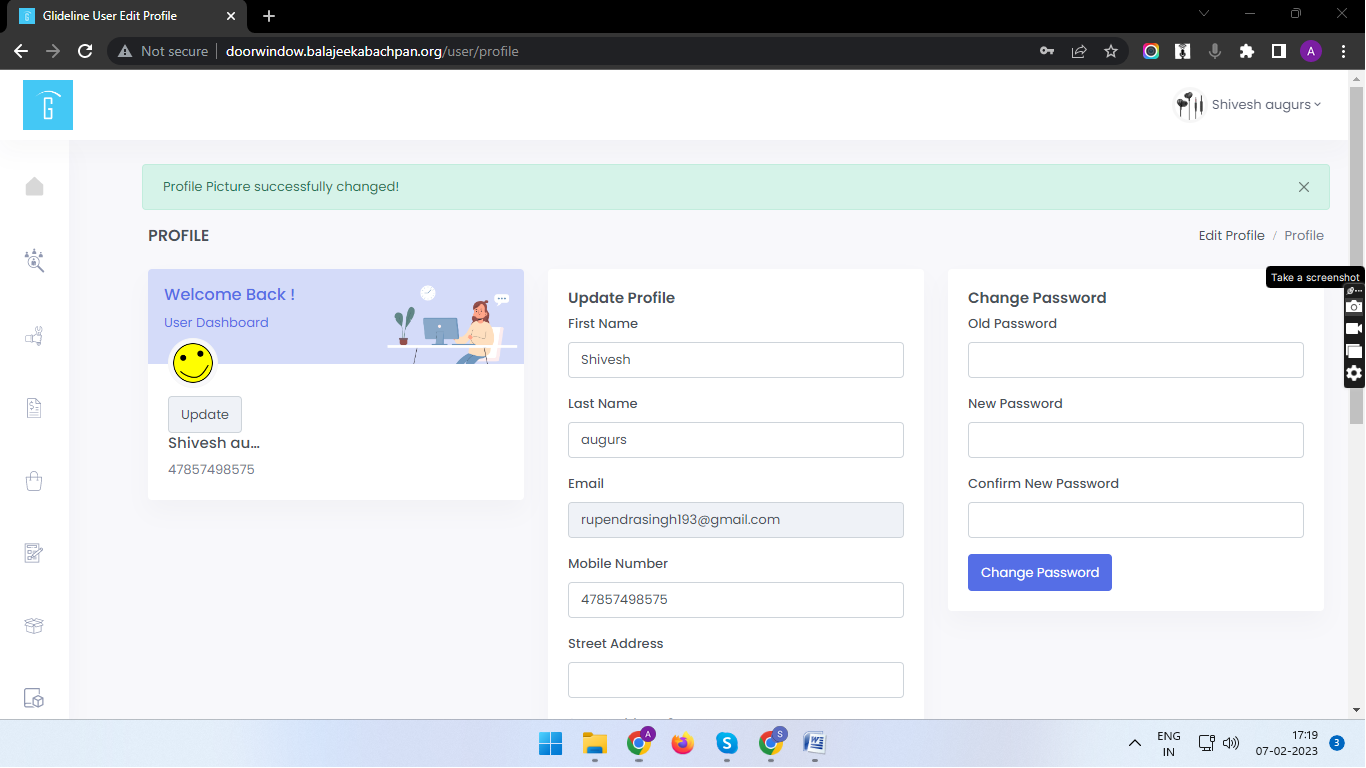Open the edit-note icon in the sidebar
1366x768 pixels.
click(34, 553)
